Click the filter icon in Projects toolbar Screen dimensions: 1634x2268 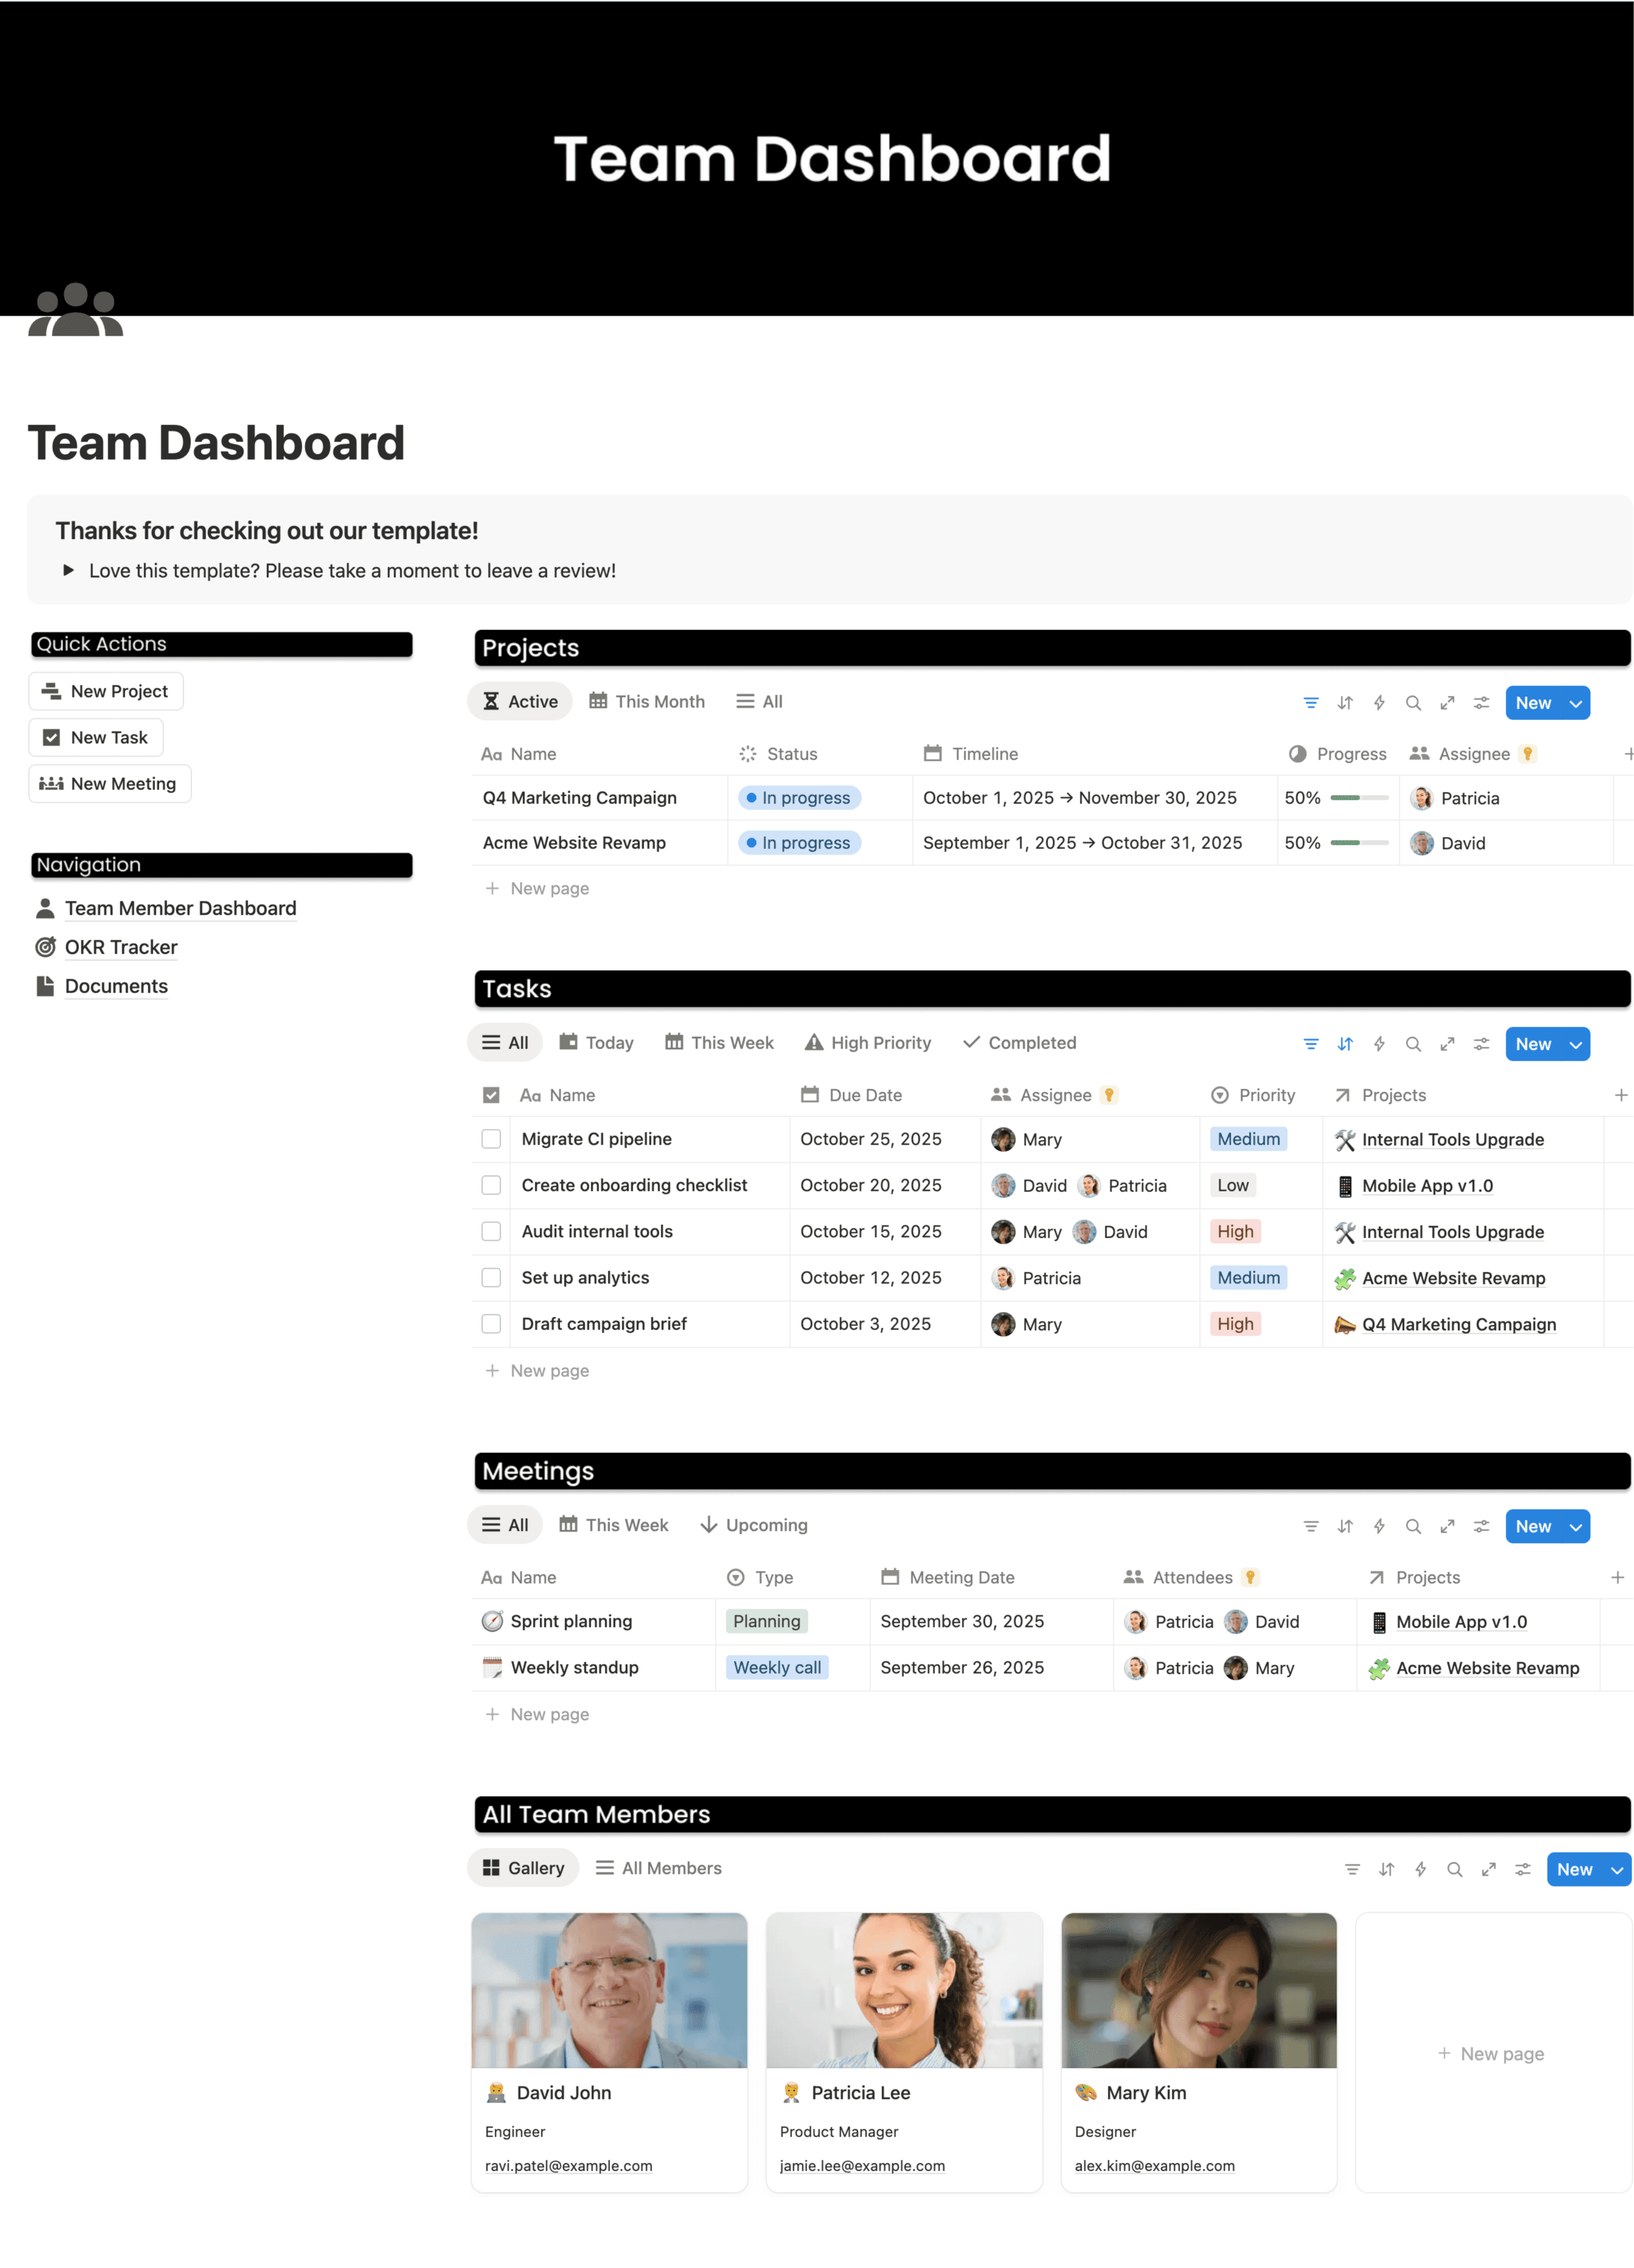point(1310,703)
